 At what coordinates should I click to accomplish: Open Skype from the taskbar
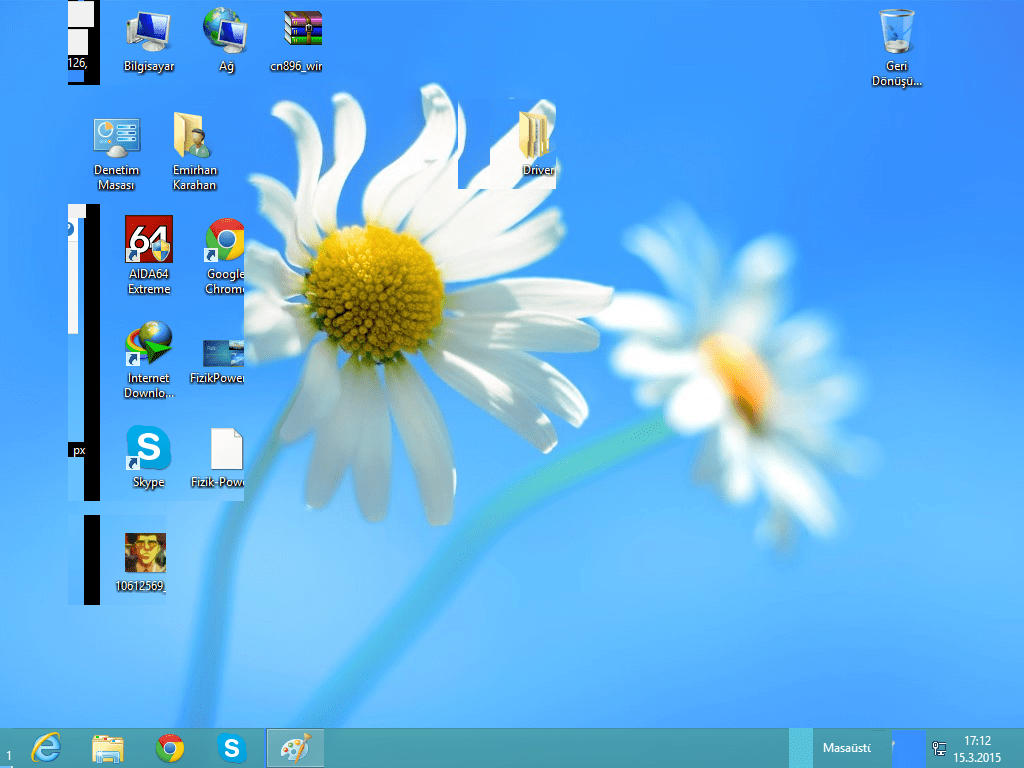(x=231, y=748)
